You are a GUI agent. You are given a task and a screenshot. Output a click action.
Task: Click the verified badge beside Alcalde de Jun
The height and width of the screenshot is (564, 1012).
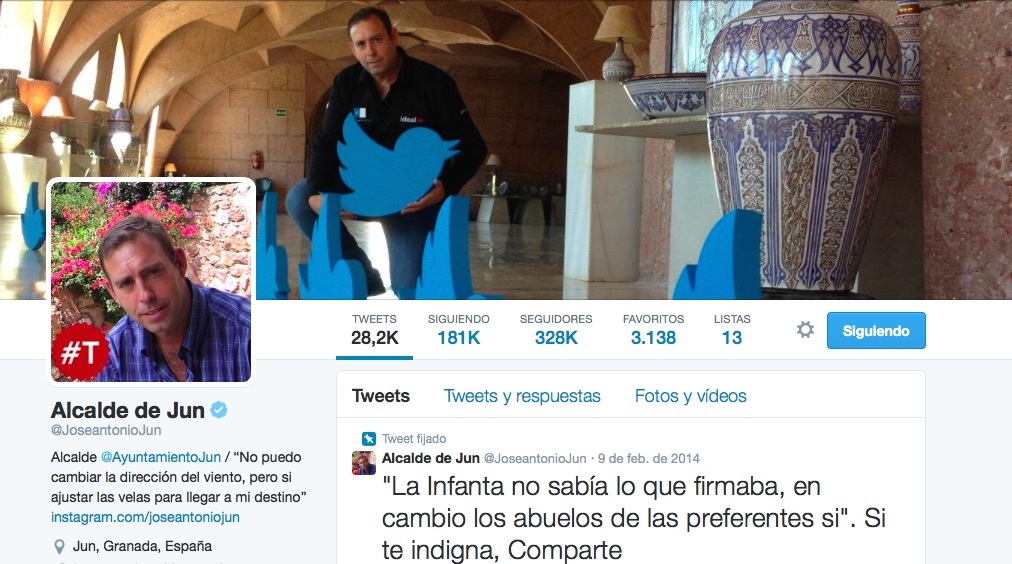click(x=219, y=410)
